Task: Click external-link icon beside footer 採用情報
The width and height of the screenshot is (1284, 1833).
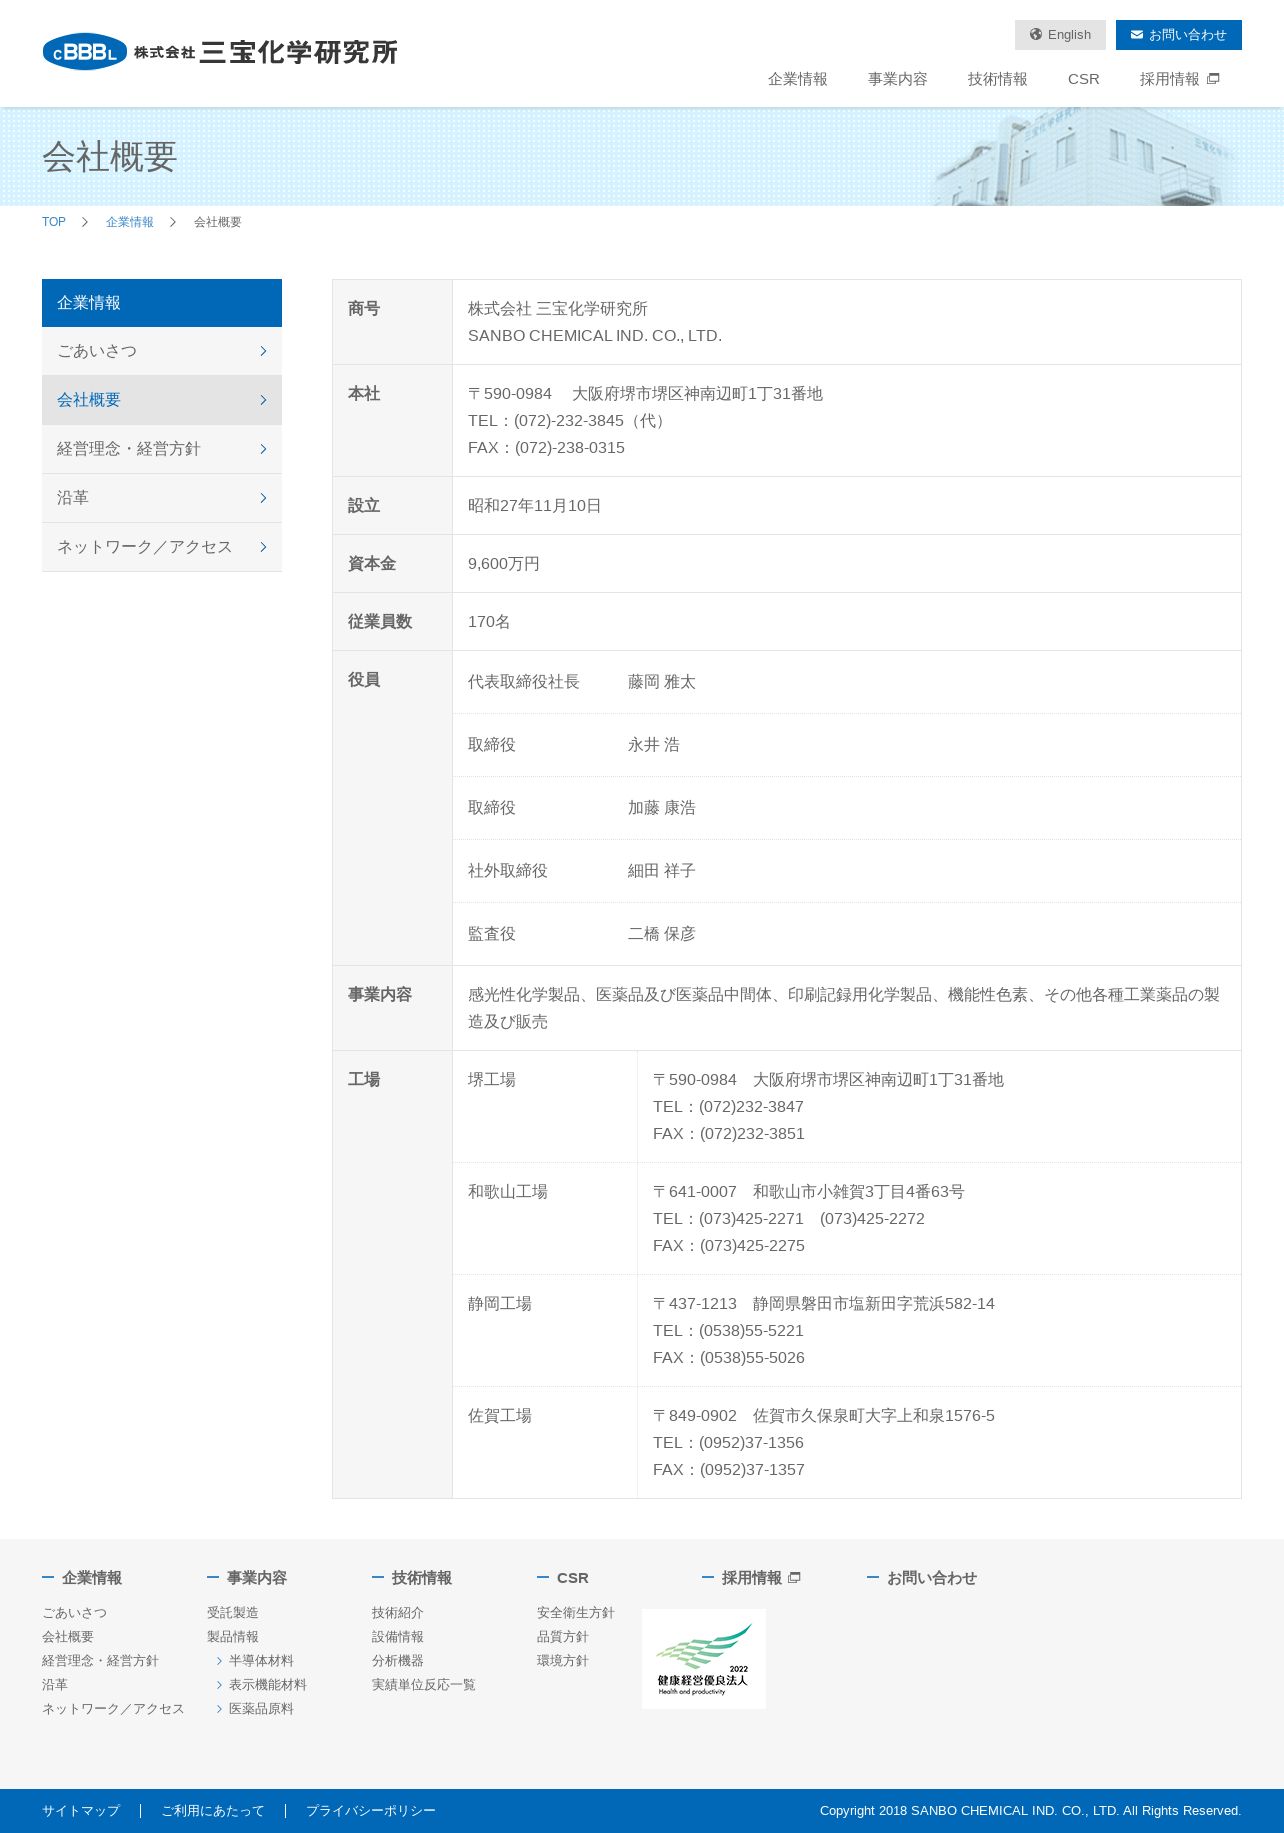Action: pos(794,1578)
